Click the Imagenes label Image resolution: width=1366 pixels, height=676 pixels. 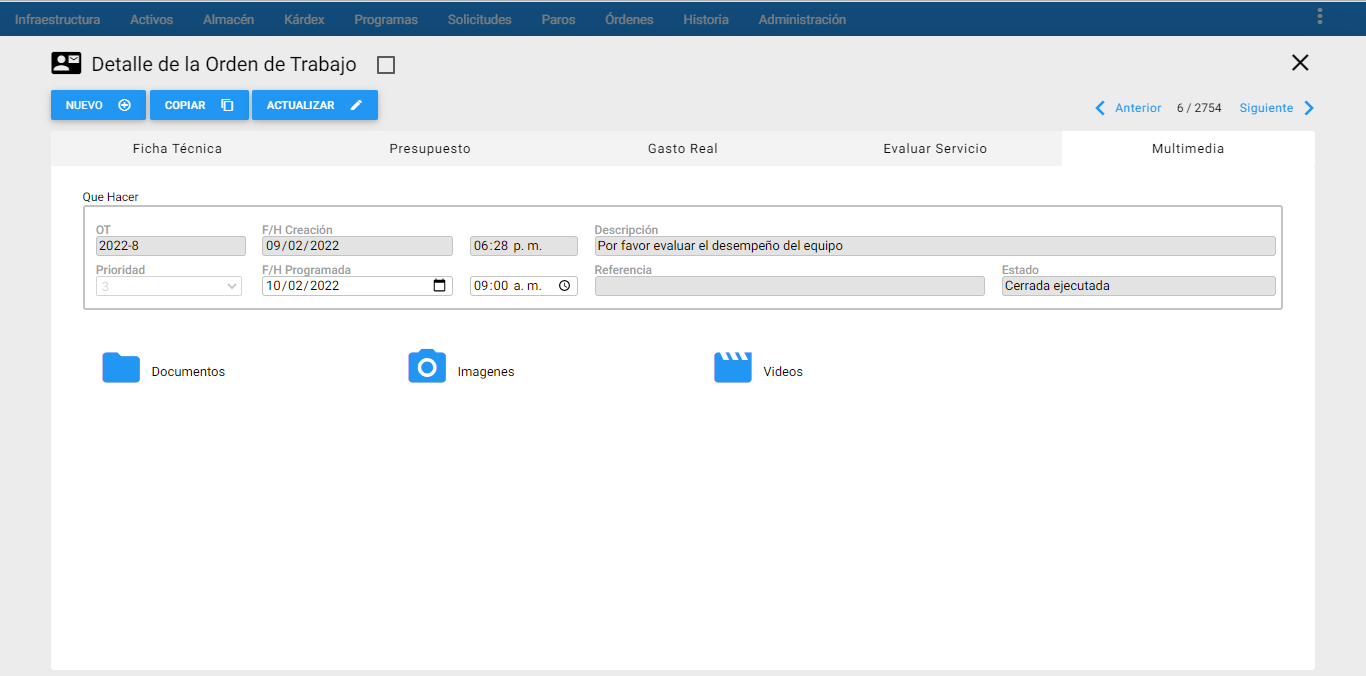pyautogui.click(x=486, y=372)
